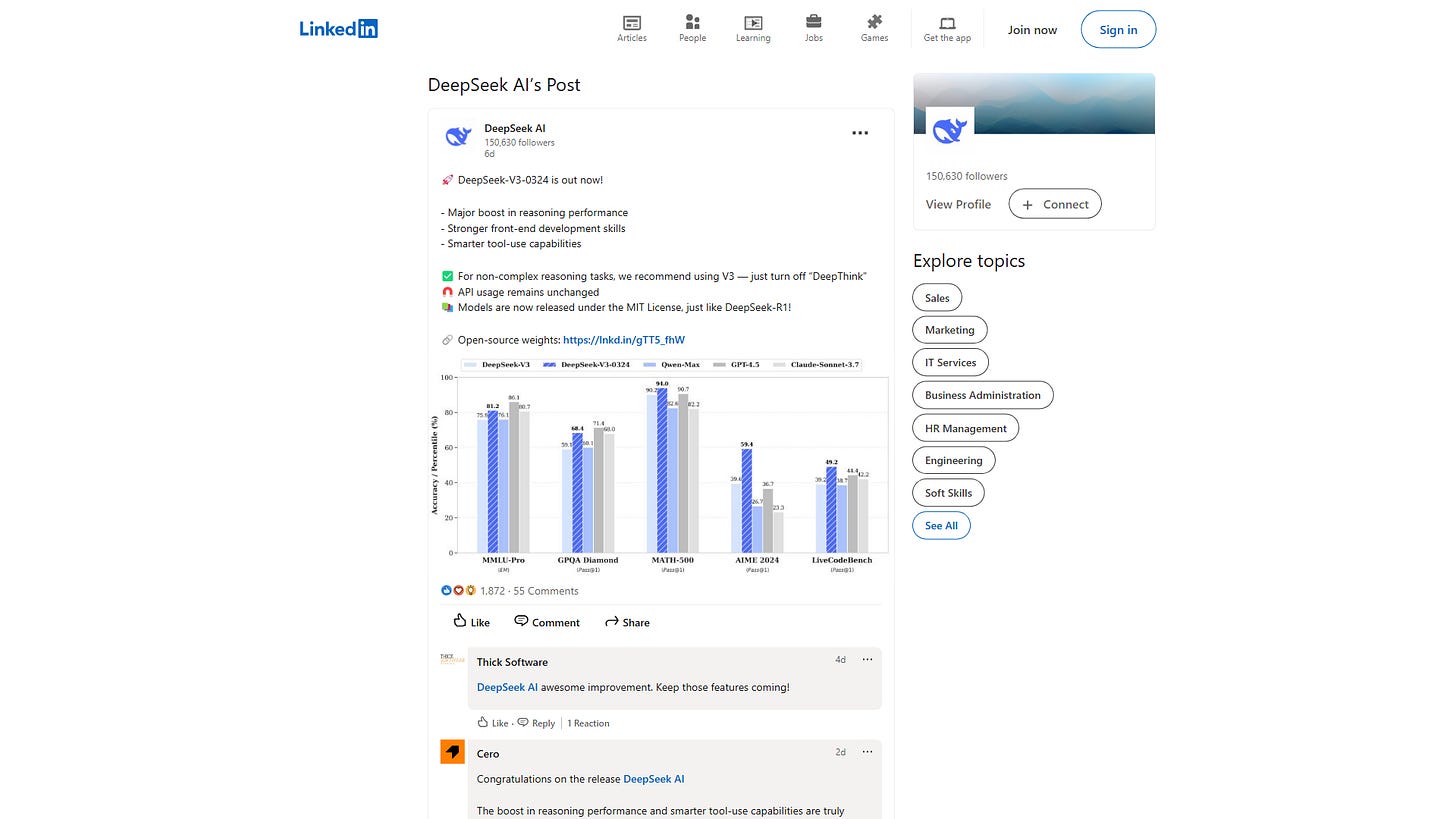Click Get the app laptop icon
Viewport: 1456px width, 819px height.
[x=947, y=23]
